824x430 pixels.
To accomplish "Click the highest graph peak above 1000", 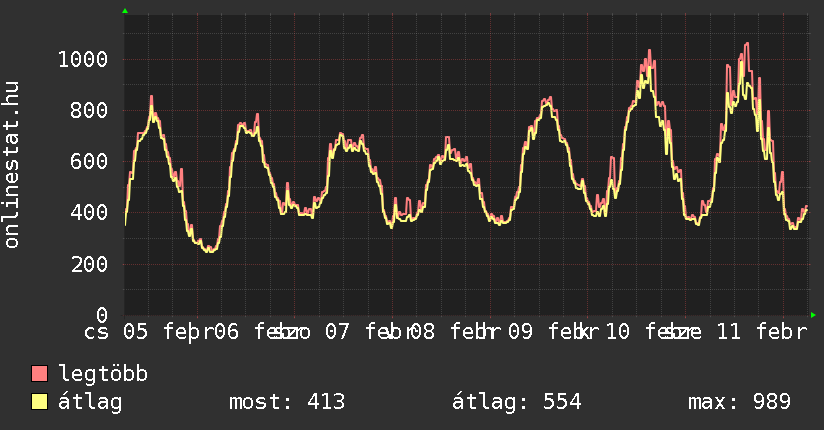I will click(746, 43).
